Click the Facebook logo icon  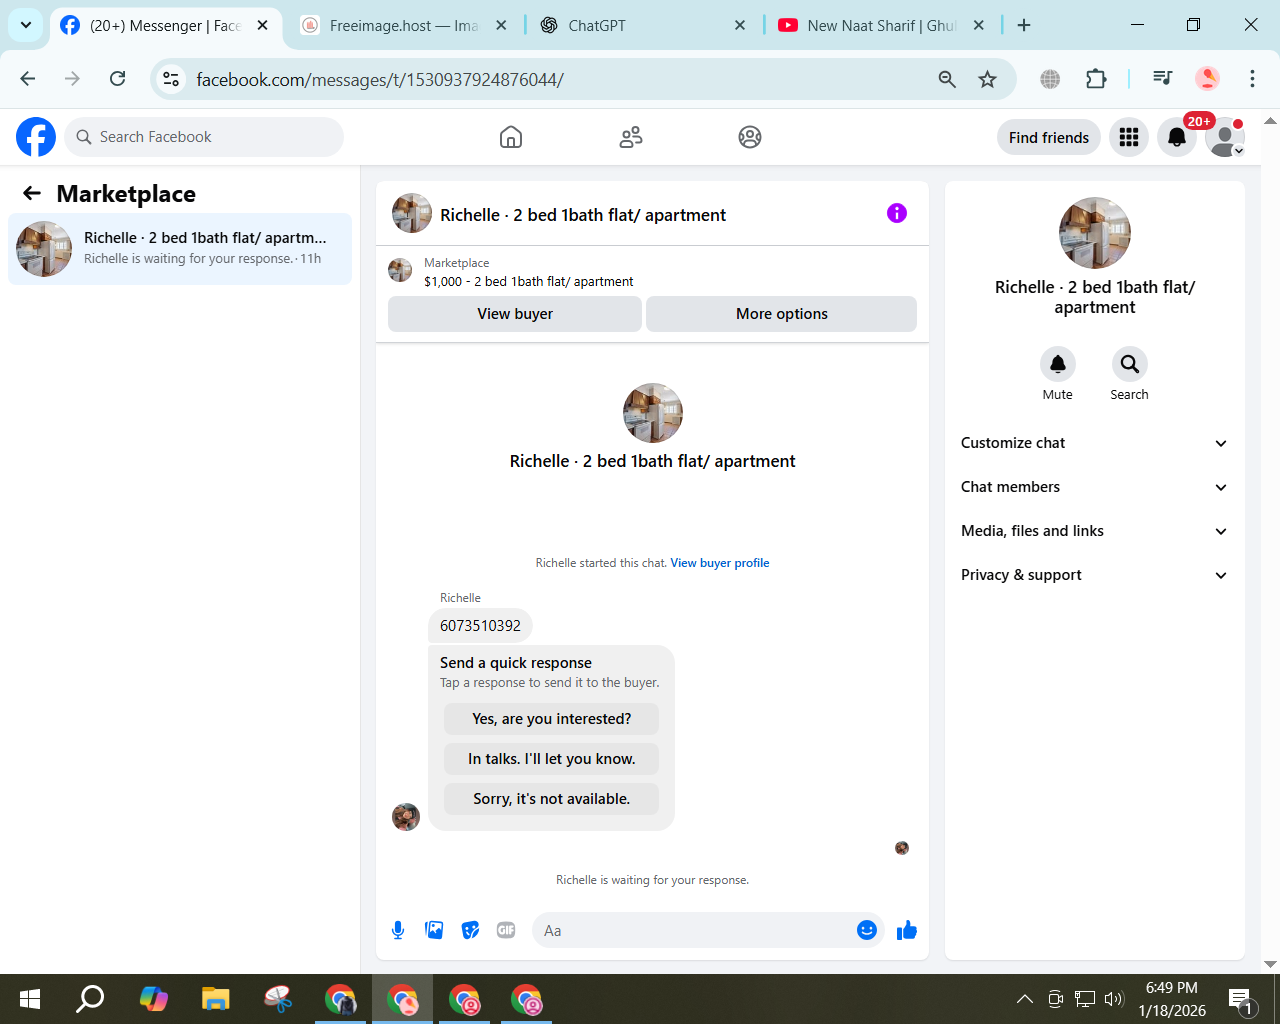[x=36, y=137]
